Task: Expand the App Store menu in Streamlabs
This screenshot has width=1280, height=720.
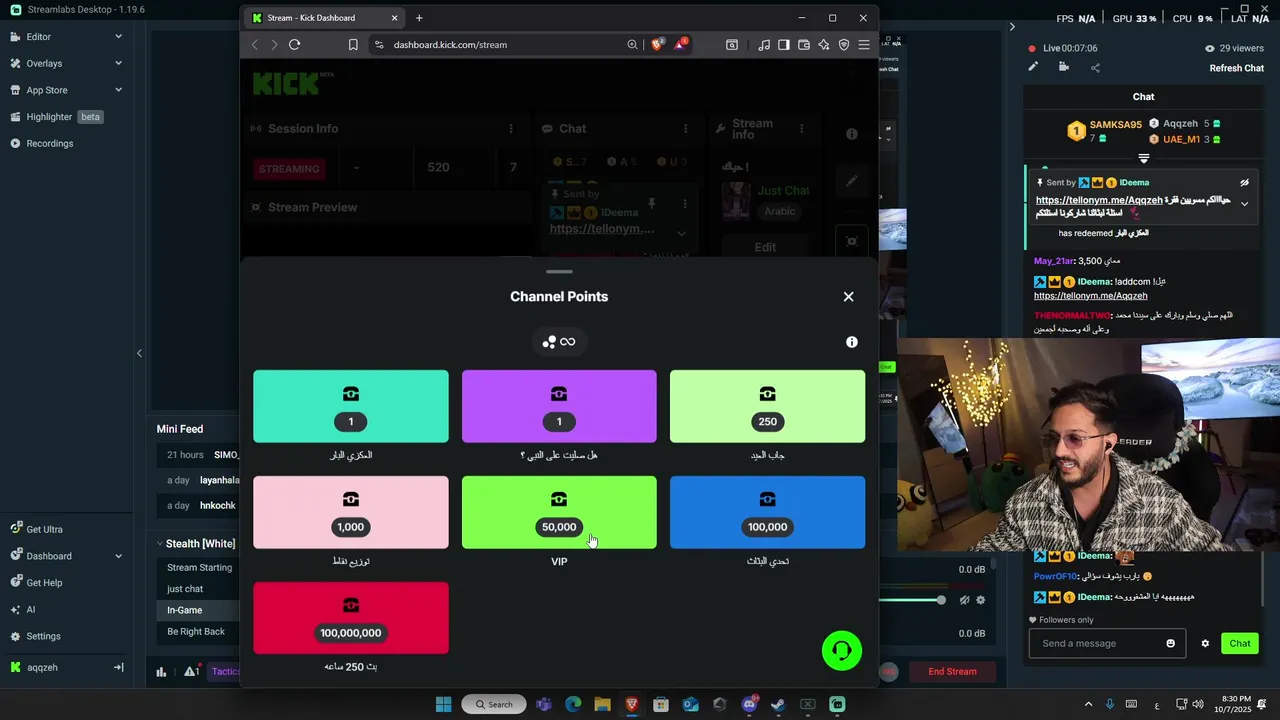Action: tap(66, 90)
